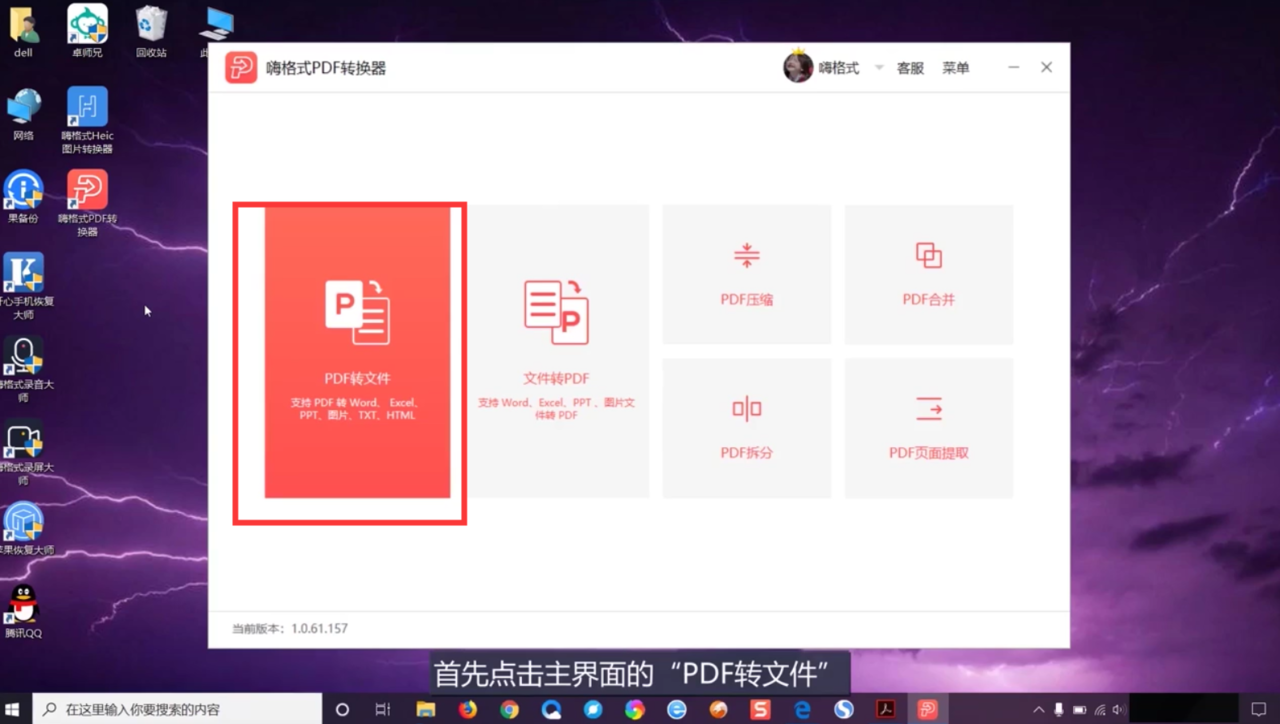The image size is (1280, 724).
Task: Open Internet Explorer from taskbar
Action: (x=677, y=709)
